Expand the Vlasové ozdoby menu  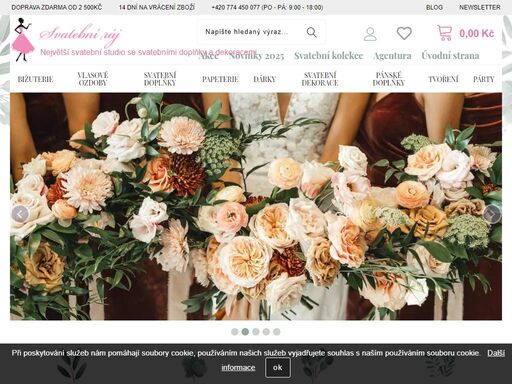(x=93, y=79)
